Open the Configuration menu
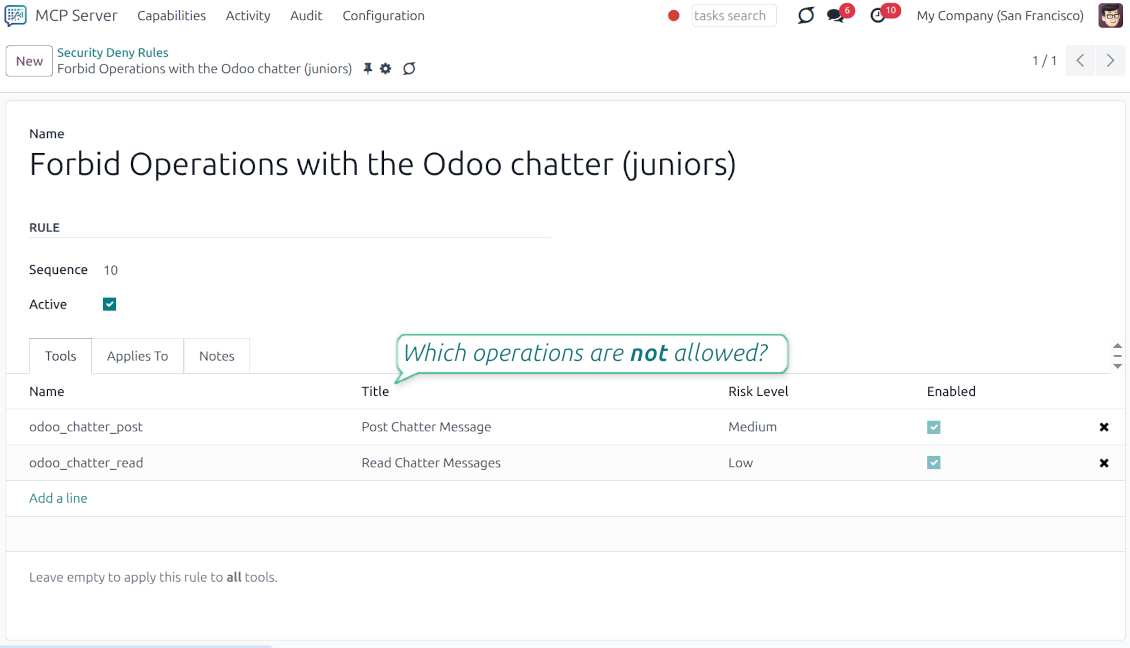This screenshot has width=1130, height=648. [383, 16]
